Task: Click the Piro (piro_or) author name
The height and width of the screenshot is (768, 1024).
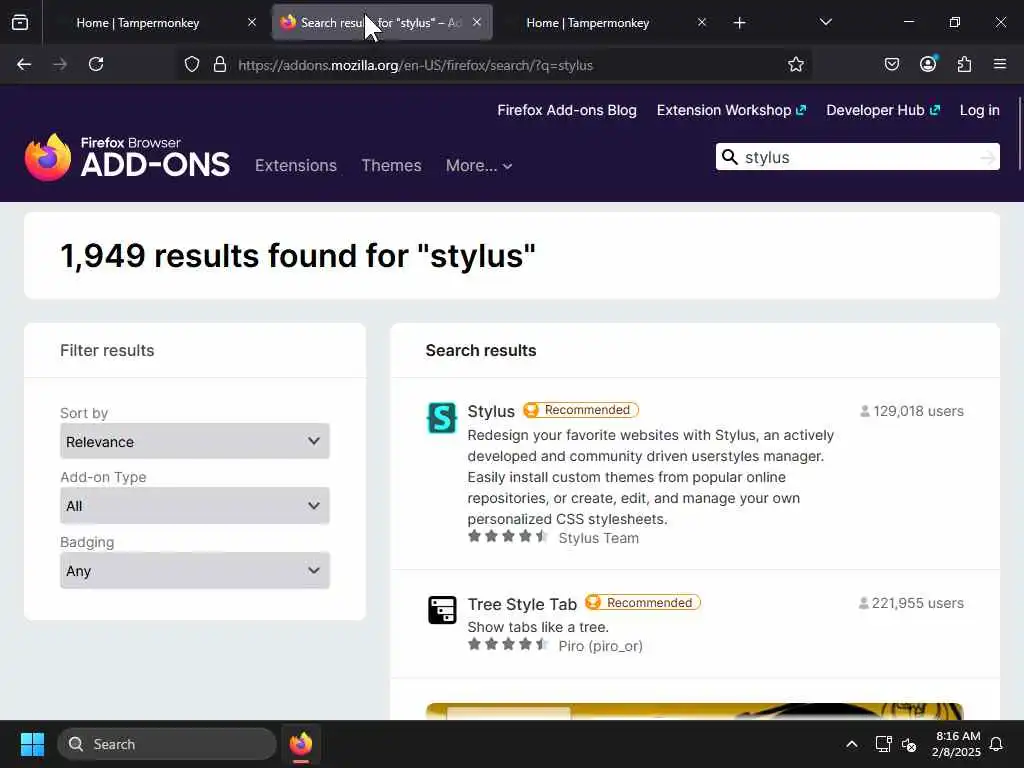Action: pyautogui.click(x=601, y=646)
